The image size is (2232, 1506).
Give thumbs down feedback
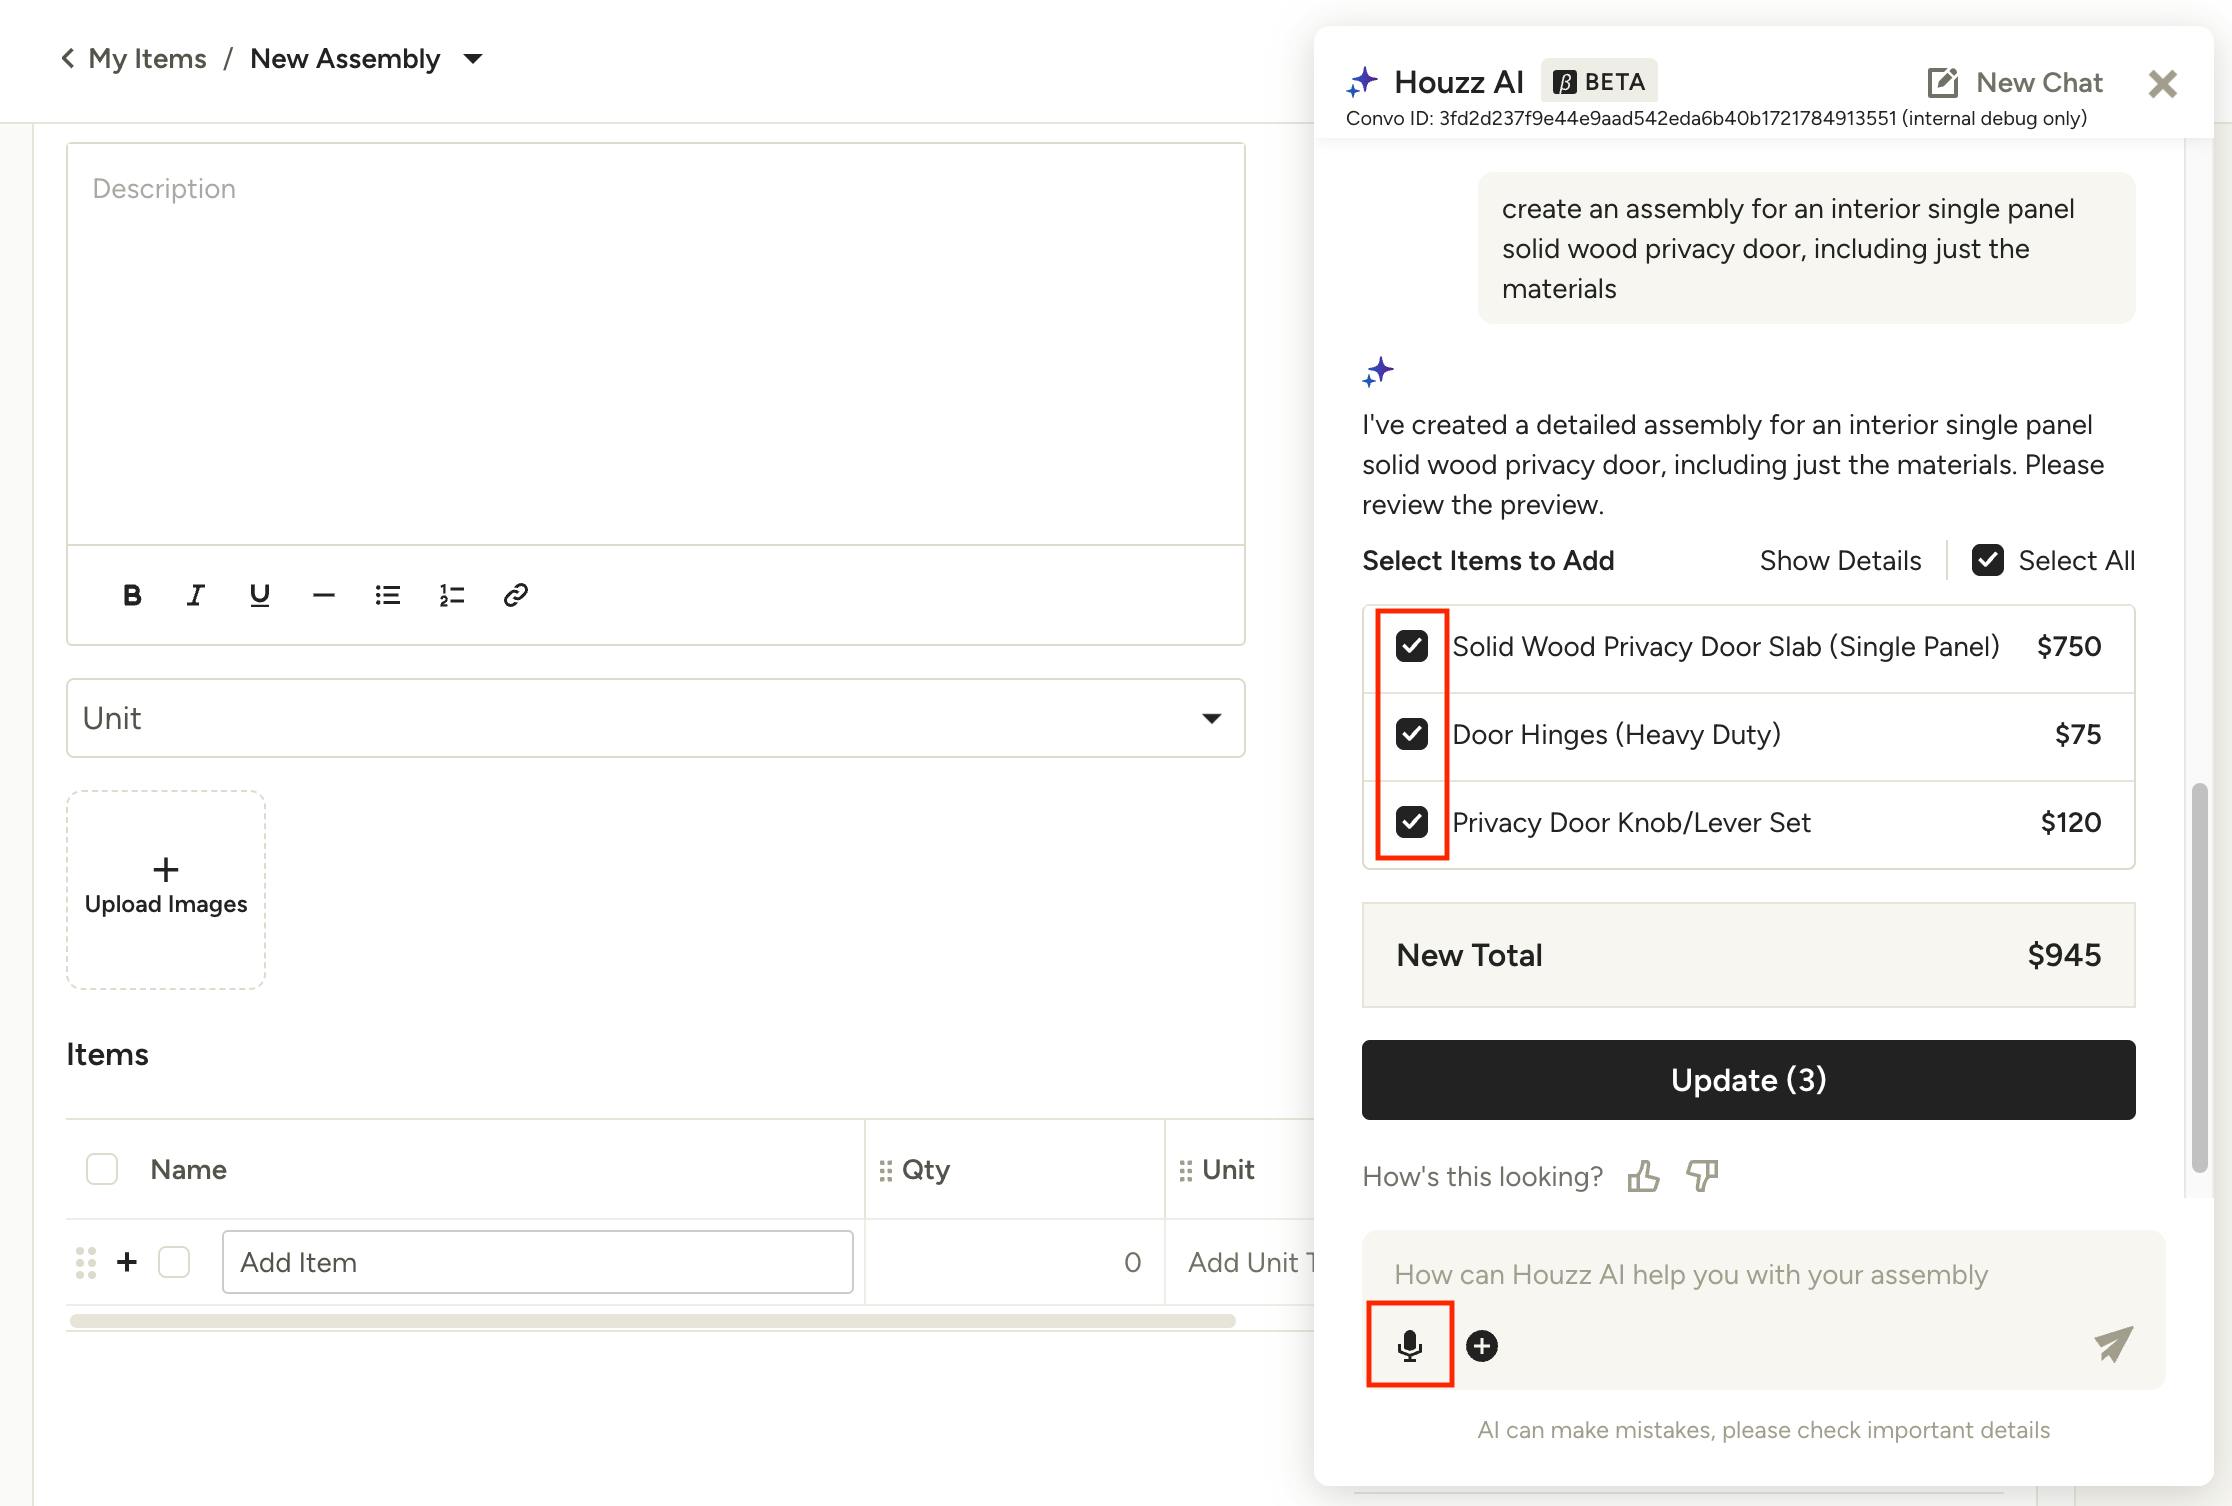(1702, 1176)
